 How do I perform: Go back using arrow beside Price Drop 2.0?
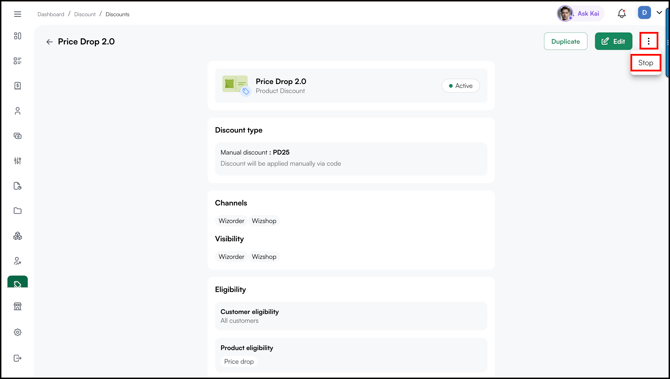pos(50,42)
